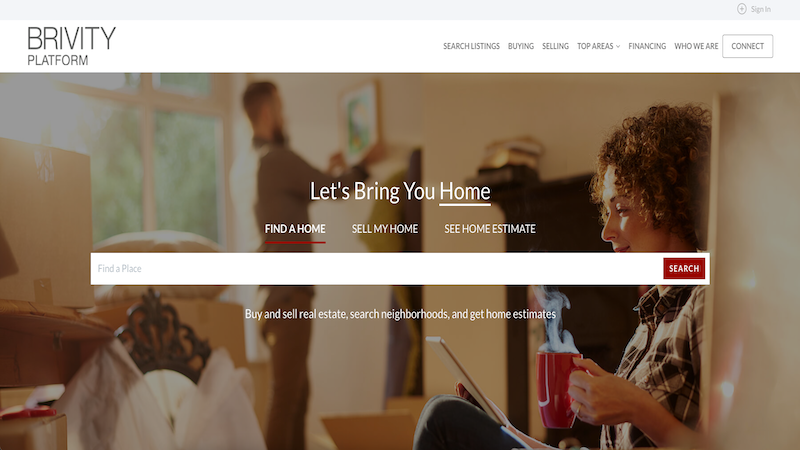
Task: Open the Financing page
Action: click(x=647, y=46)
